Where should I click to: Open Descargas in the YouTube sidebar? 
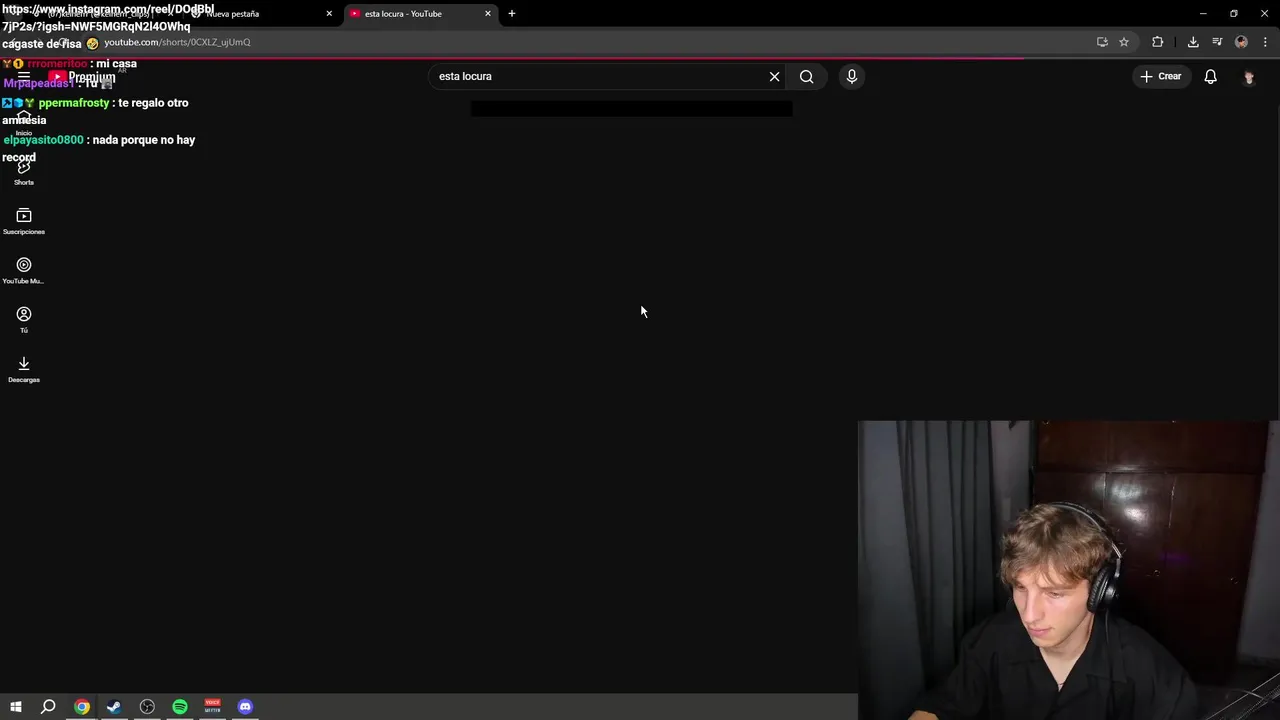pos(23,369)
